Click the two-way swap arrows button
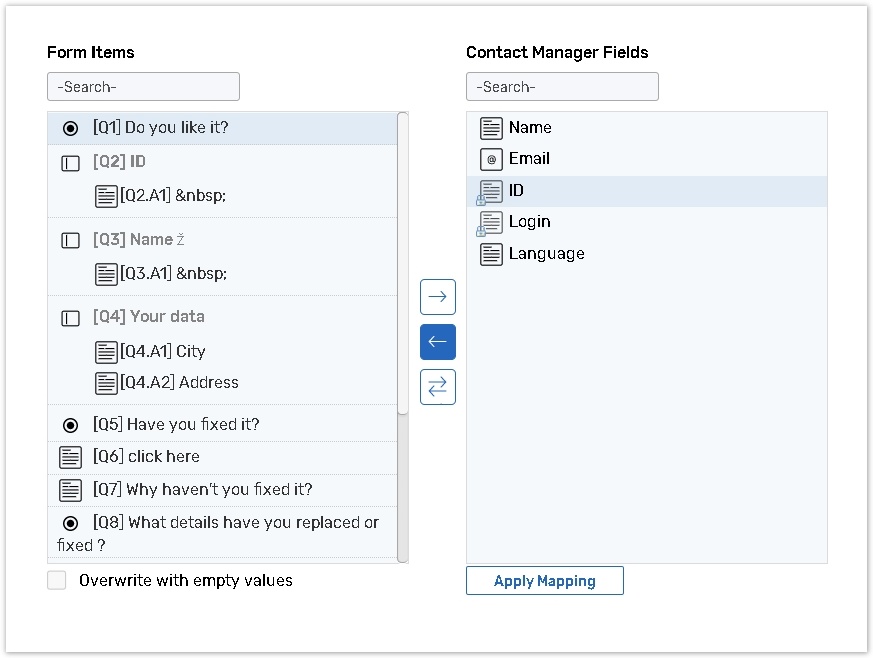 (x=437, y=387)
